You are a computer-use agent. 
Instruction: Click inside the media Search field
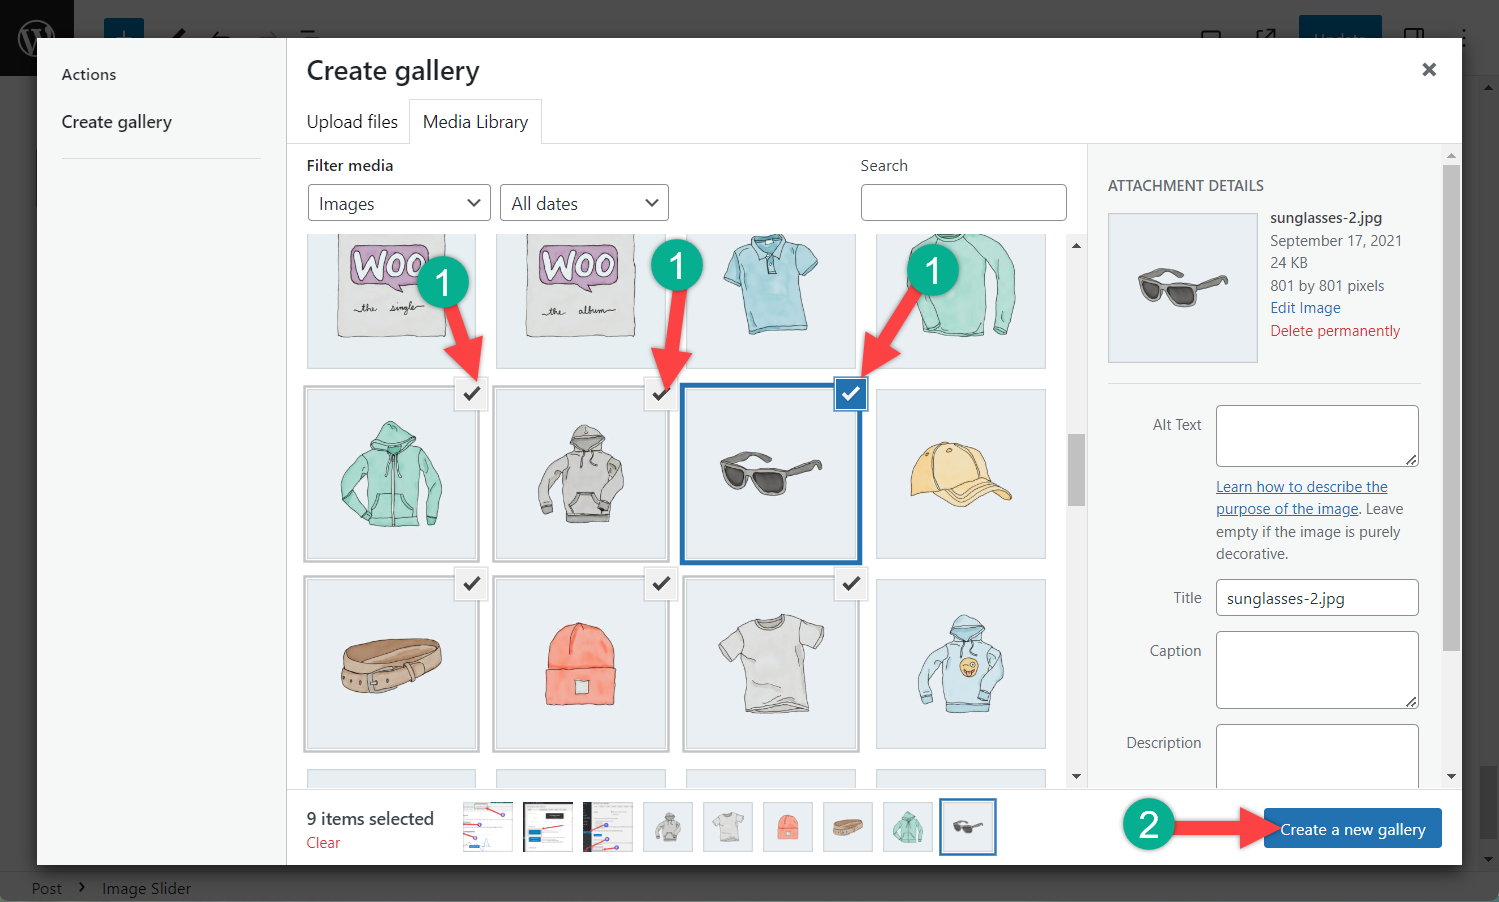pos(962,202)
